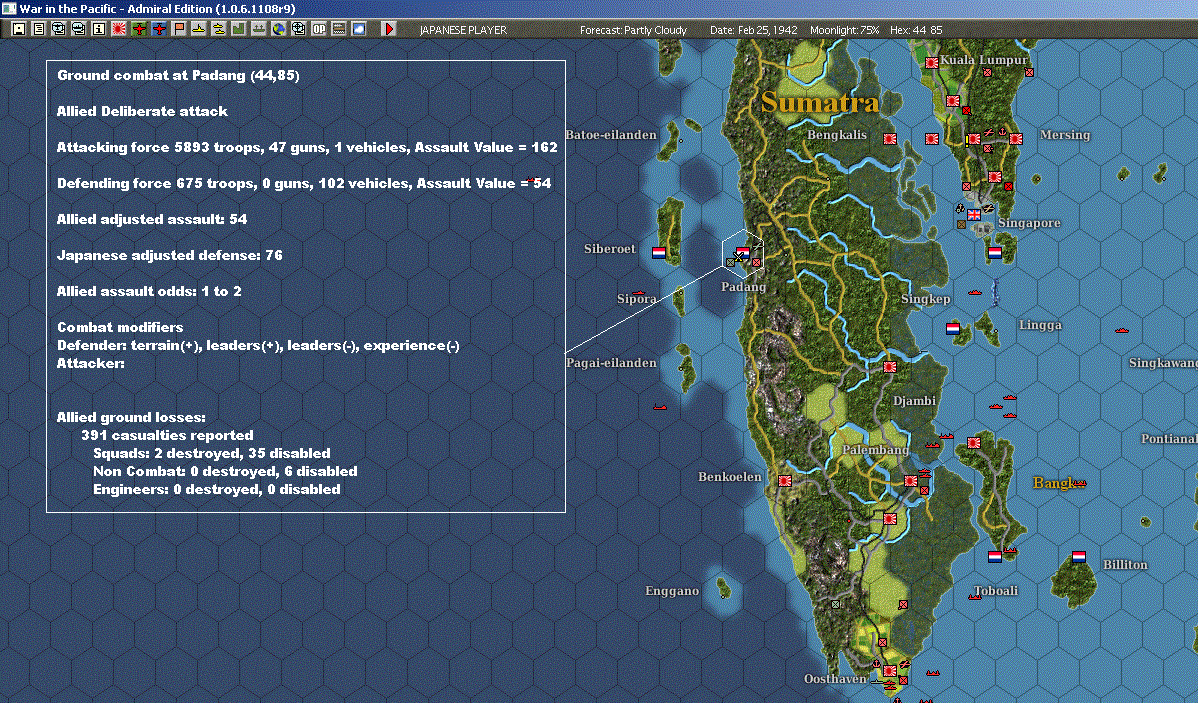1198x703 pixels.
Task: Select the Japanese flag at Oosthaven
Action: point(890,671)
